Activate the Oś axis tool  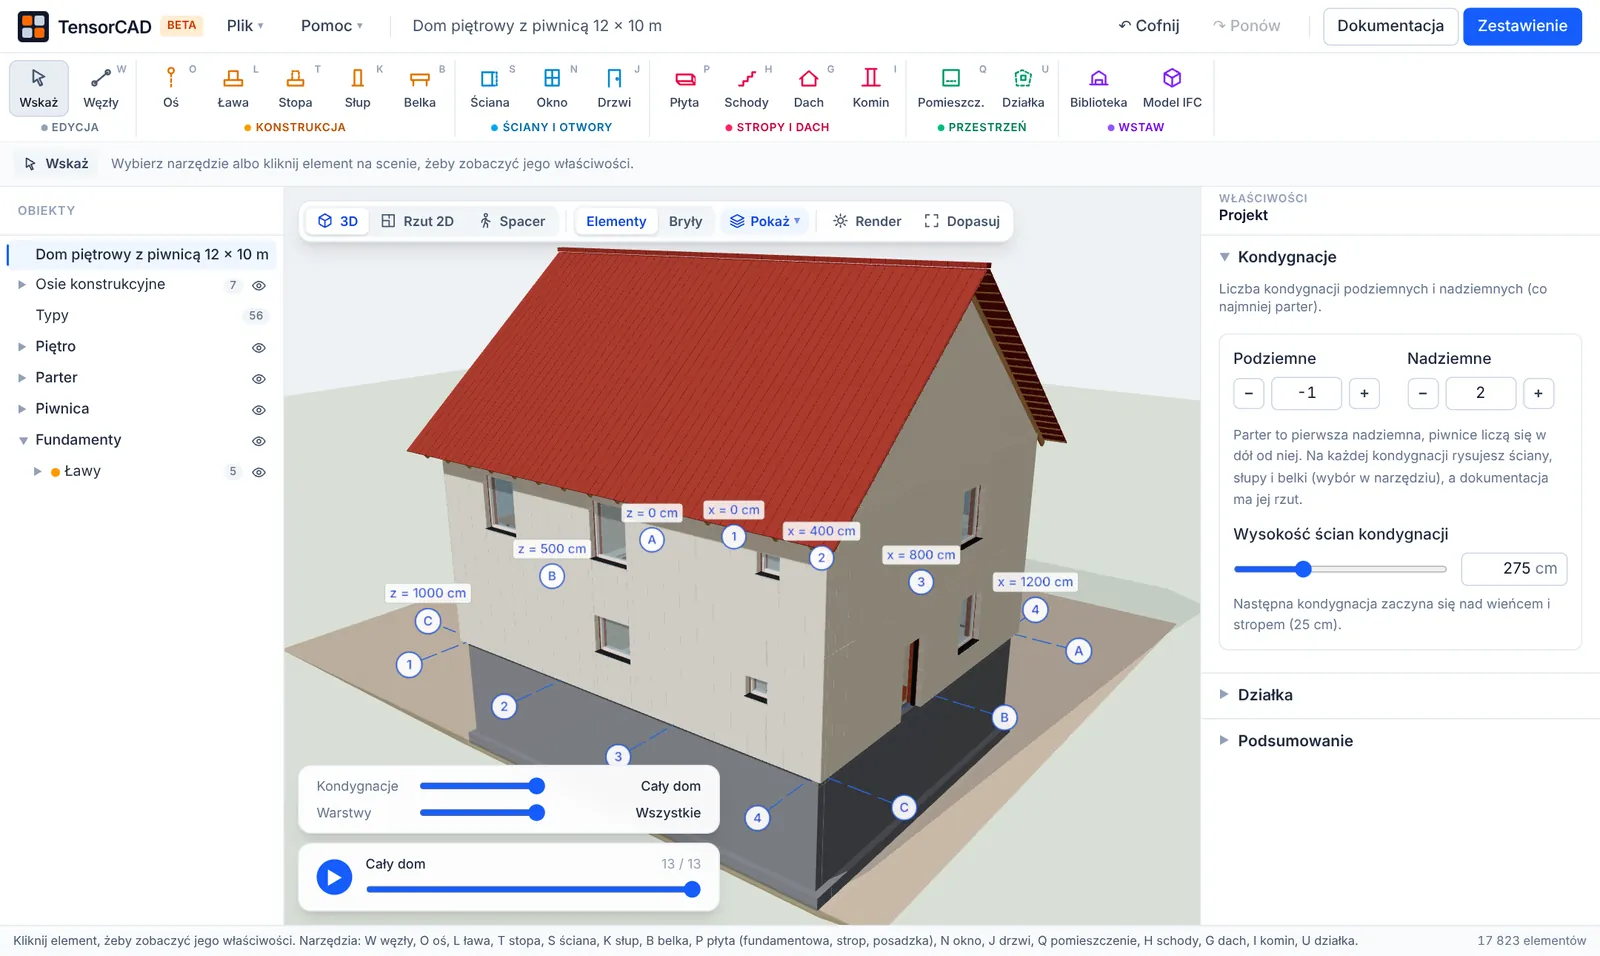pos(171,87)
